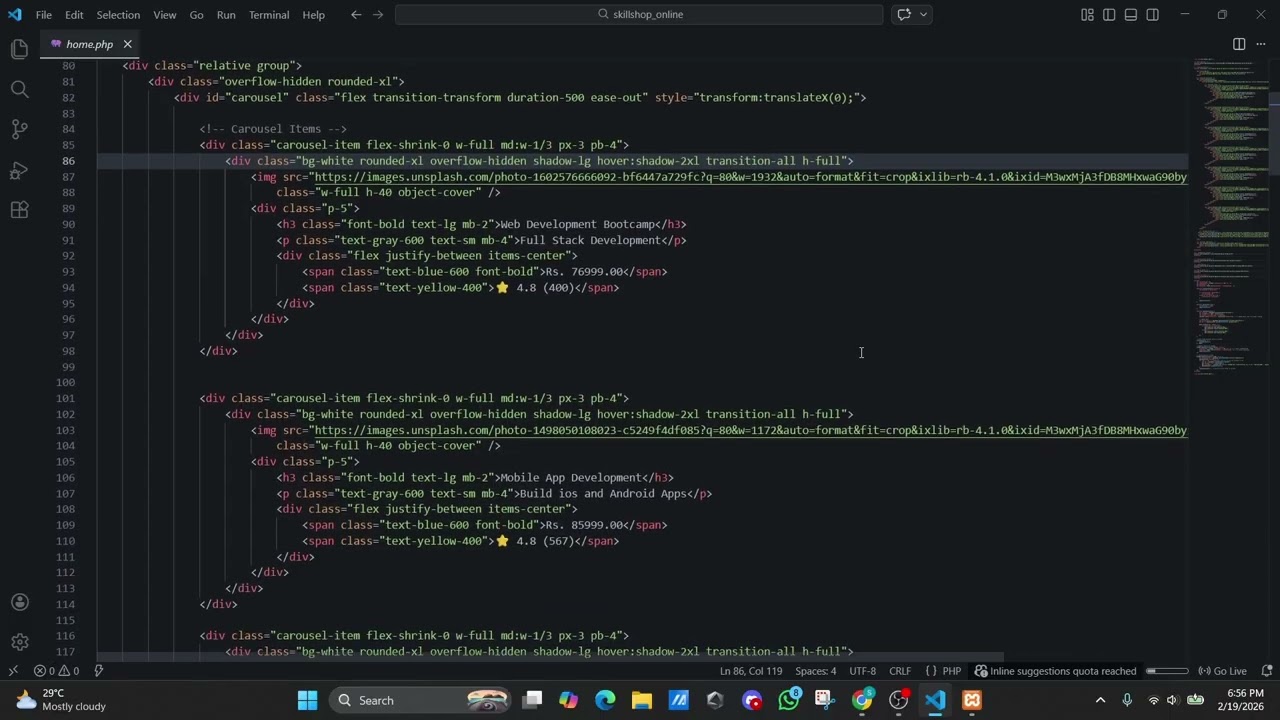
Task: Open the errors and warnings count
Action: click(x=56, y=671)
